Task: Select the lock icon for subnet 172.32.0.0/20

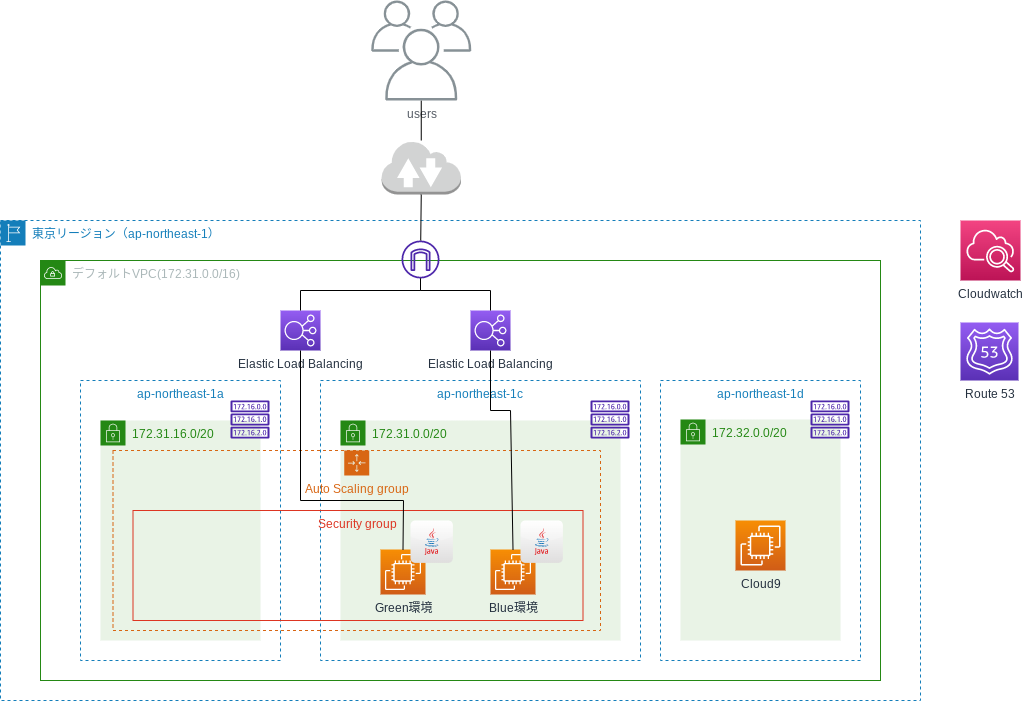Action: (x=693, y=432)
